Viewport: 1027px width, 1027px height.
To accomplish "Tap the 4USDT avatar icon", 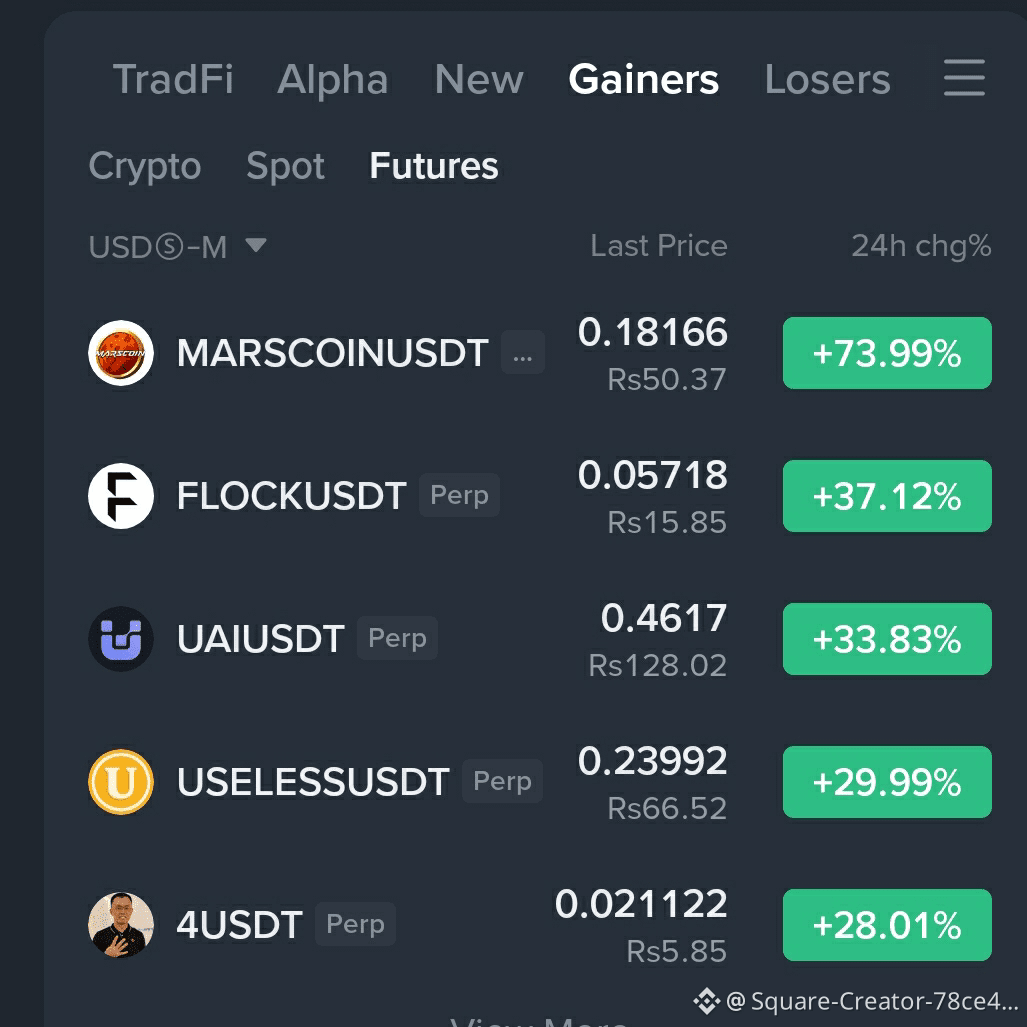I will click(121, 924).
